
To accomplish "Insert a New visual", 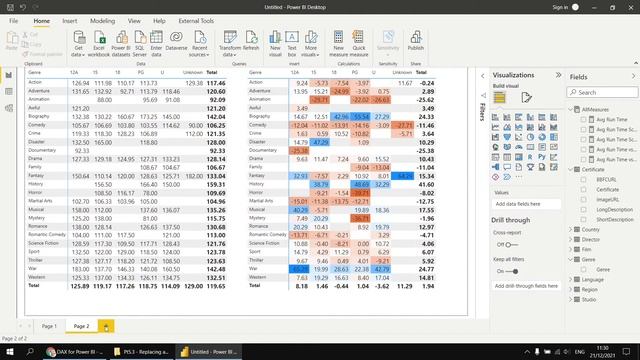I will (275, 44).
